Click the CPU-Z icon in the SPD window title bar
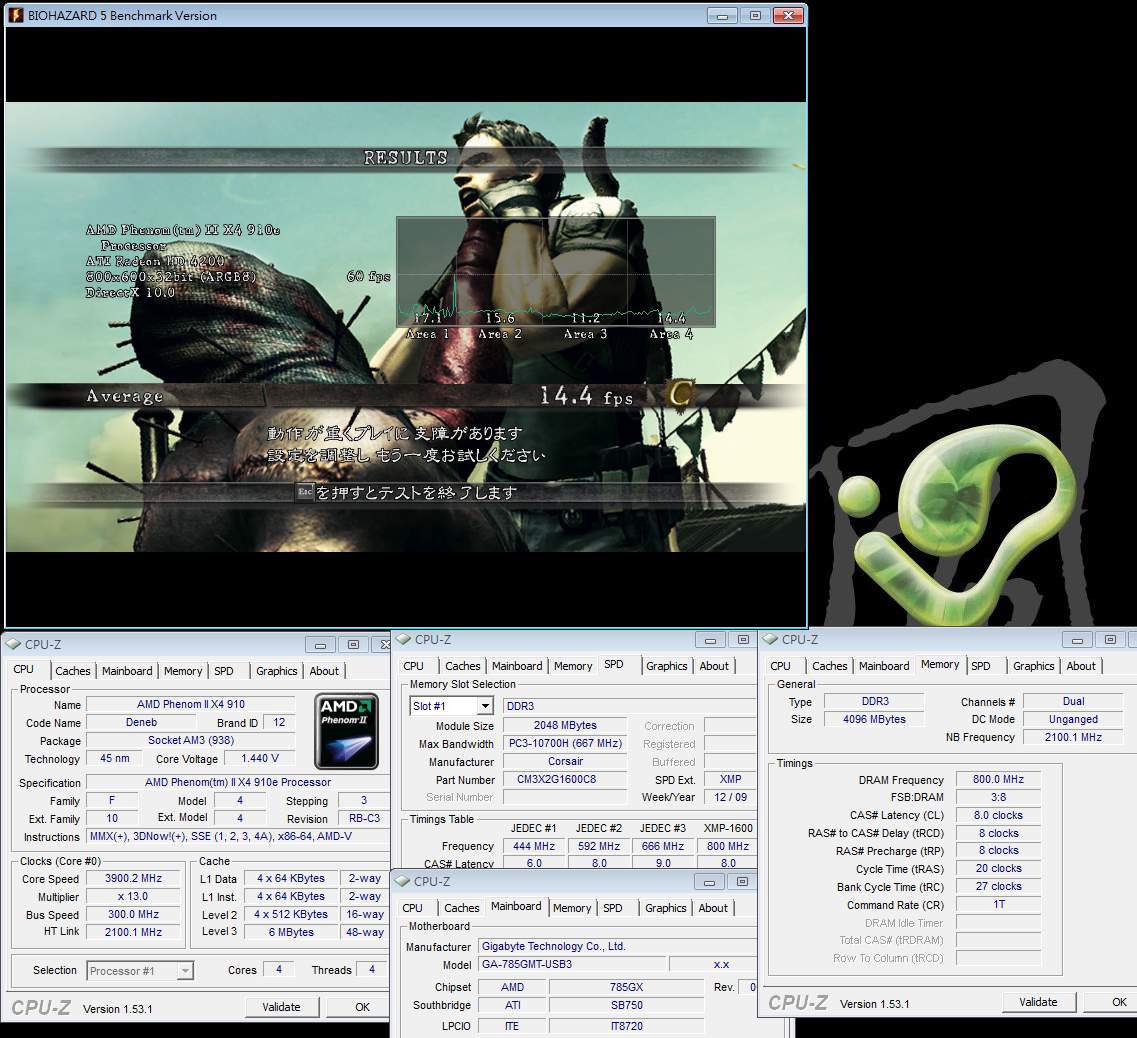The width and height of the screenshot is (1137, 1038). point(403,639)
